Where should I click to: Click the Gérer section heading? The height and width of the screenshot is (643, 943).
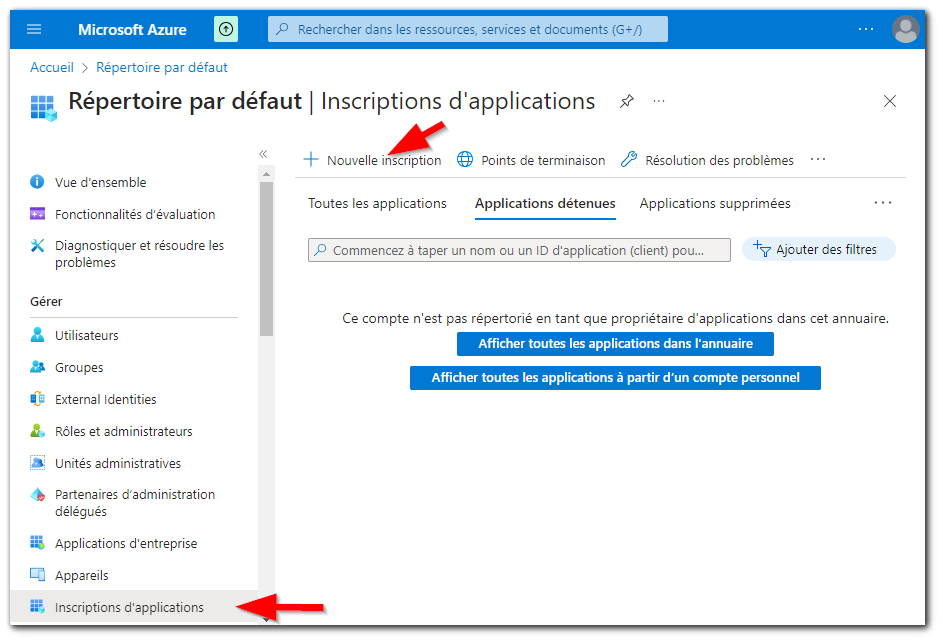(x=46, y=301)
